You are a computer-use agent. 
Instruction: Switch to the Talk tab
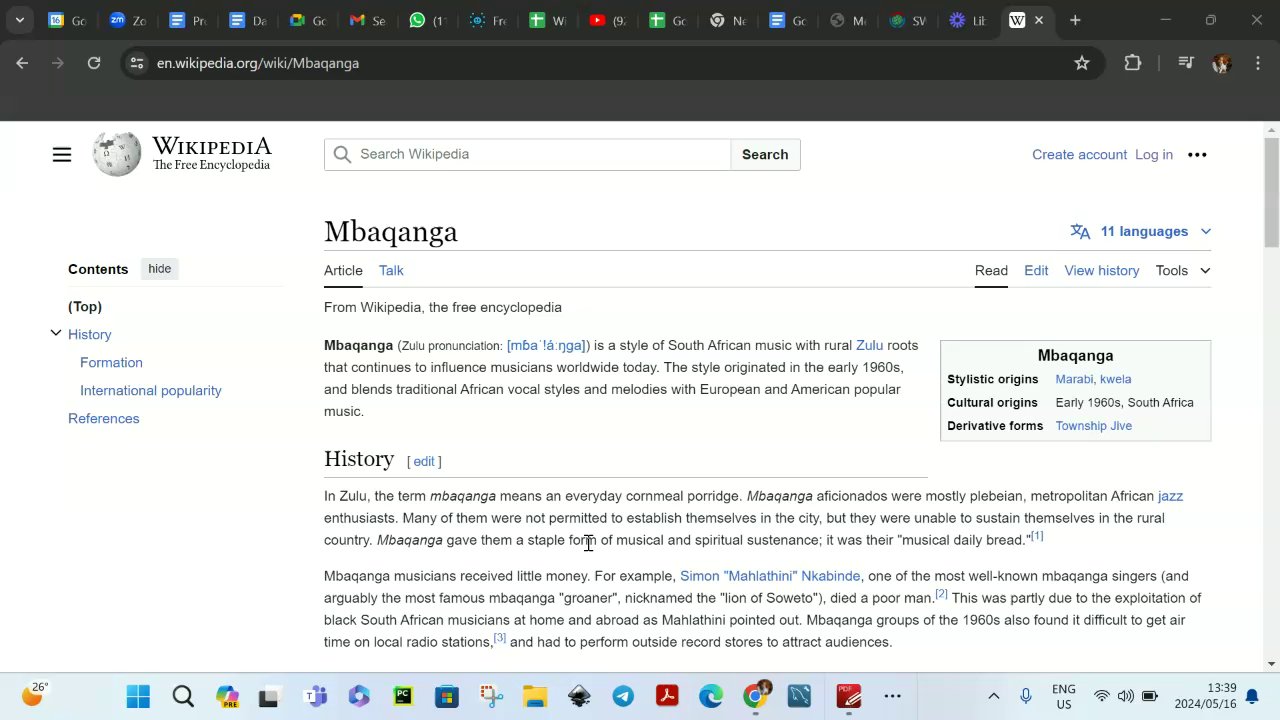391,270
